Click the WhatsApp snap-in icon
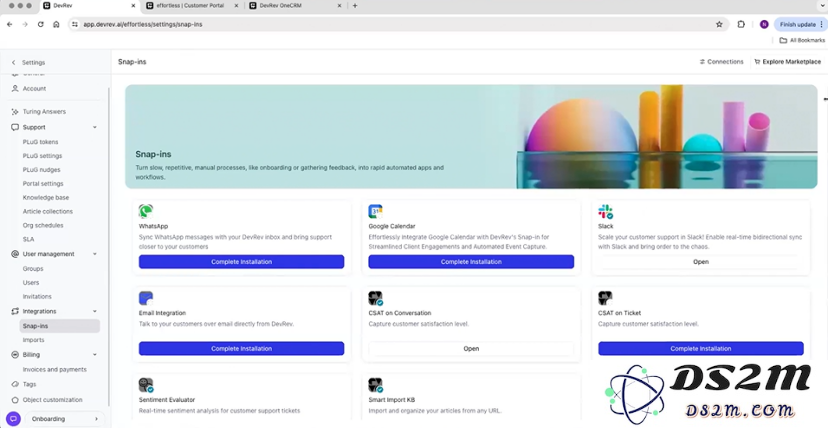The width and height of the screenshot is (828, 428). 146,212
